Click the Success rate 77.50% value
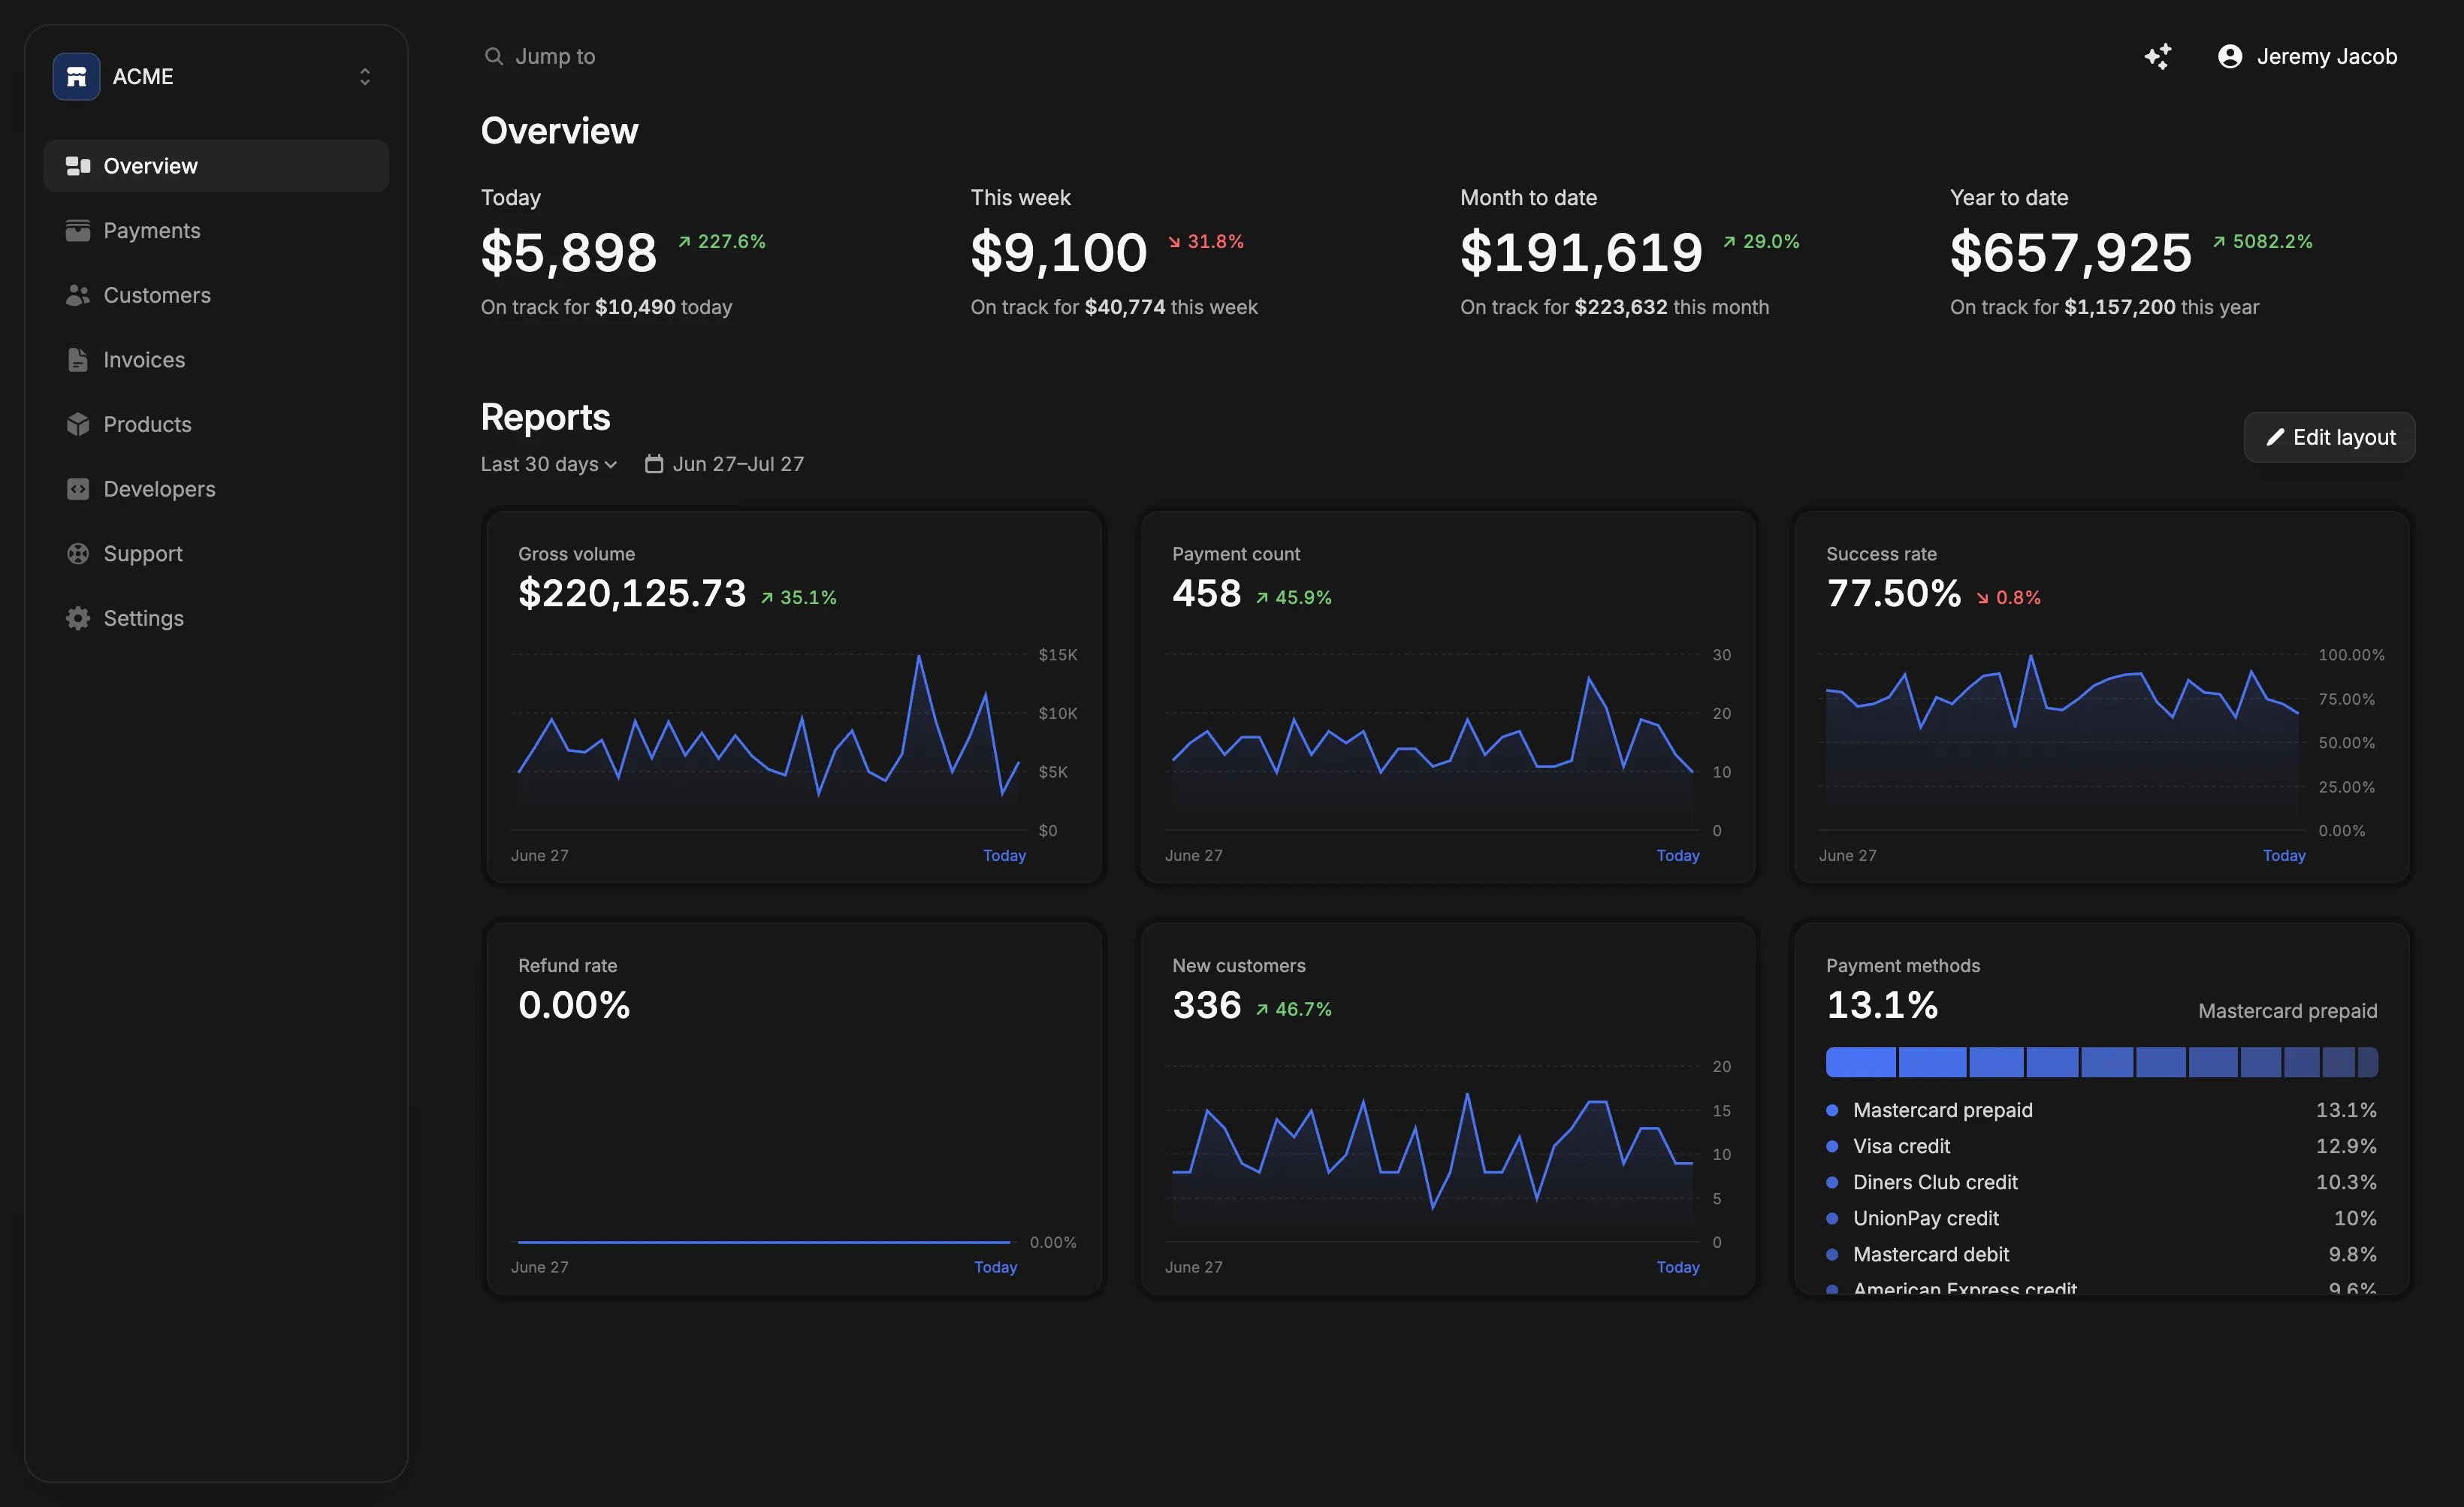Image resolution: width=2464 pixels, height=1507 pixels. (1894, 594)
